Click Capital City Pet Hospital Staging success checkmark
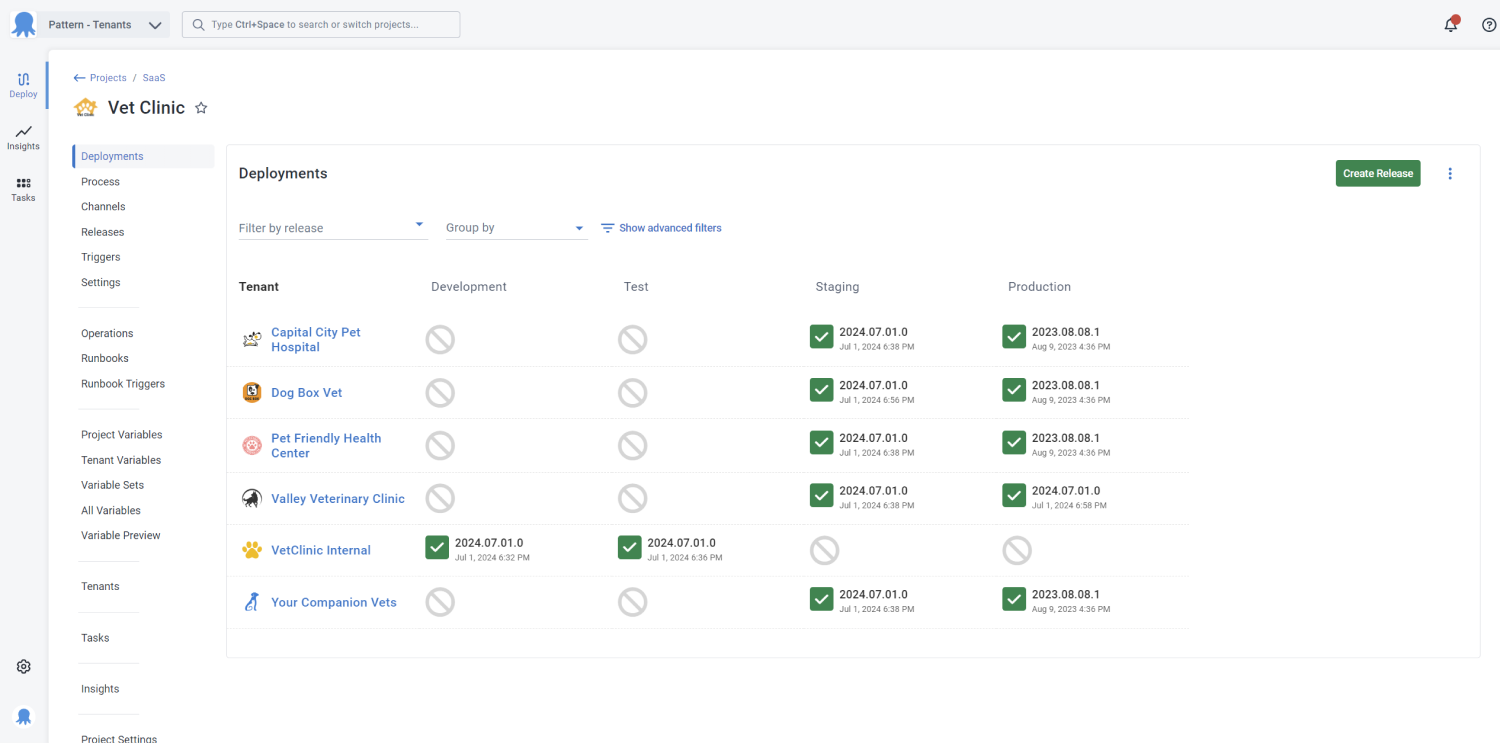Screen dimensions: 1500x743 pos(821,336)
